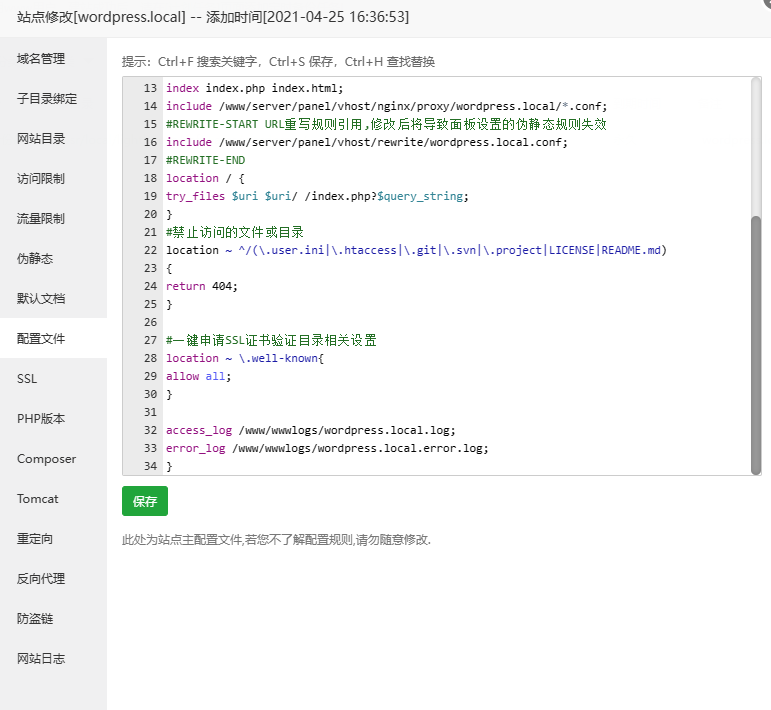
Task: Click the rewrite include path on line 16
Action: point(393,143)
